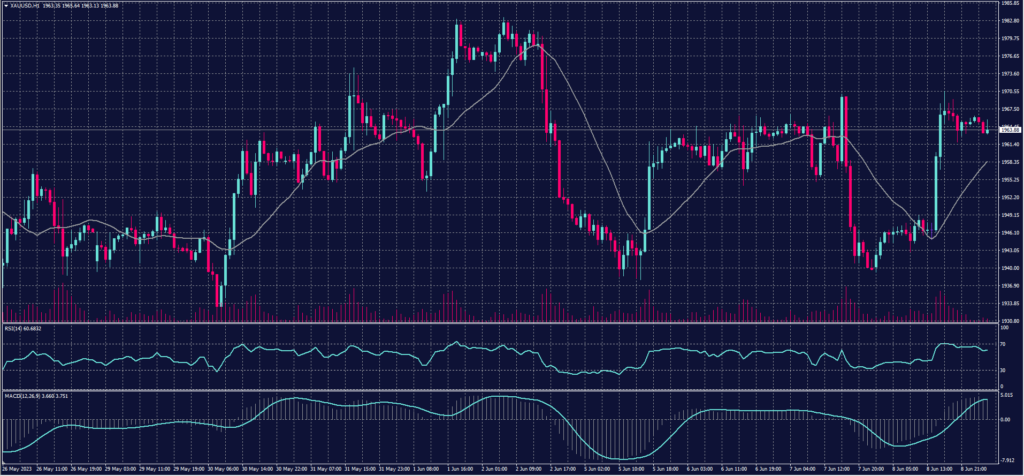Click the XAUUSD,H1 chart title text

(24, 4)
